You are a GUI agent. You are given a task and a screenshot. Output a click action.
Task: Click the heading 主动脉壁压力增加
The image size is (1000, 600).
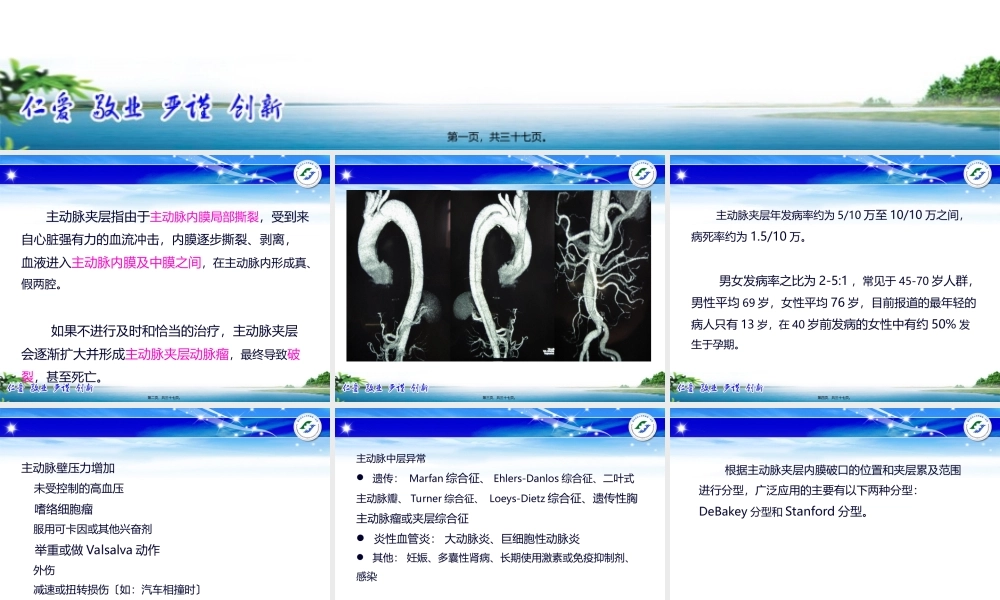66,465
